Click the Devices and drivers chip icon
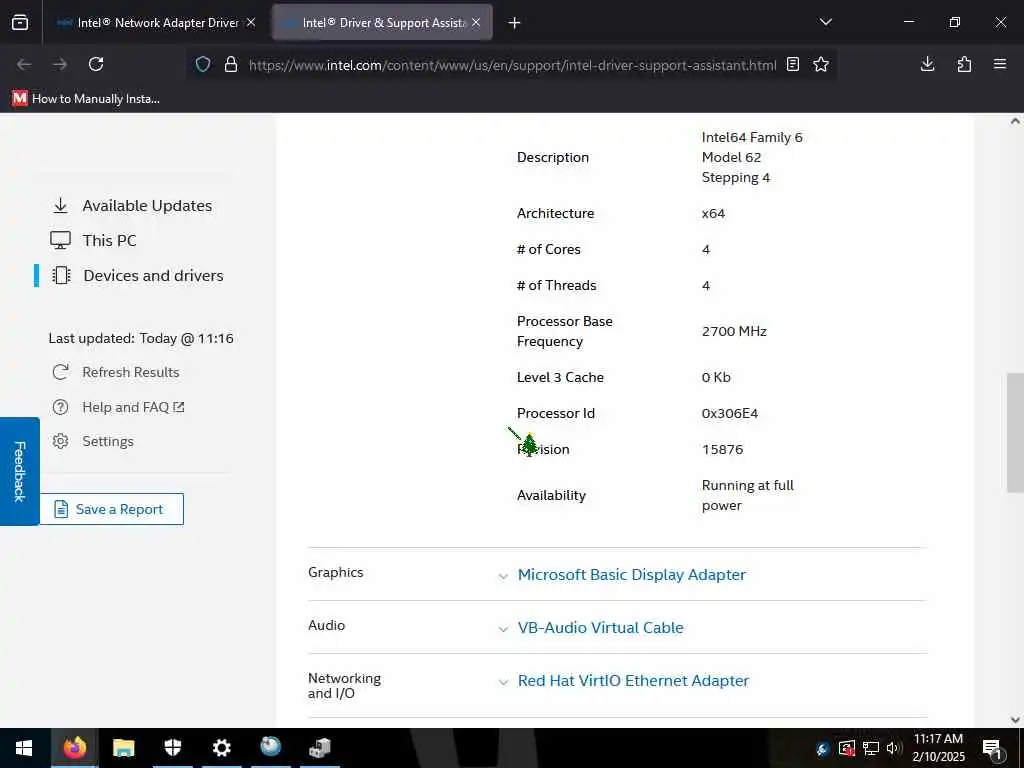Screen dimensions: 1024x768 [x=61, y=276]
